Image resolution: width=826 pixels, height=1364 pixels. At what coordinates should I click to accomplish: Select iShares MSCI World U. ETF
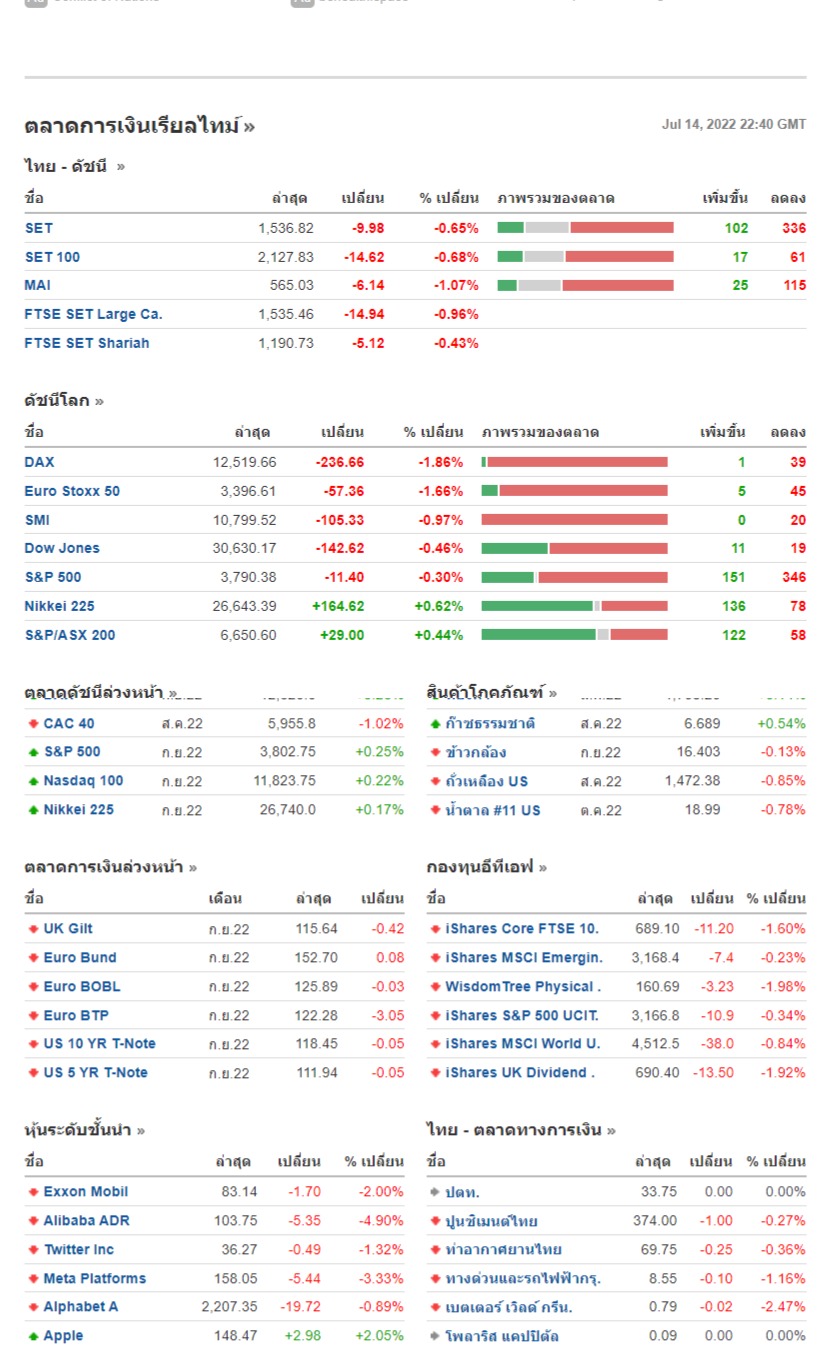523,1043
